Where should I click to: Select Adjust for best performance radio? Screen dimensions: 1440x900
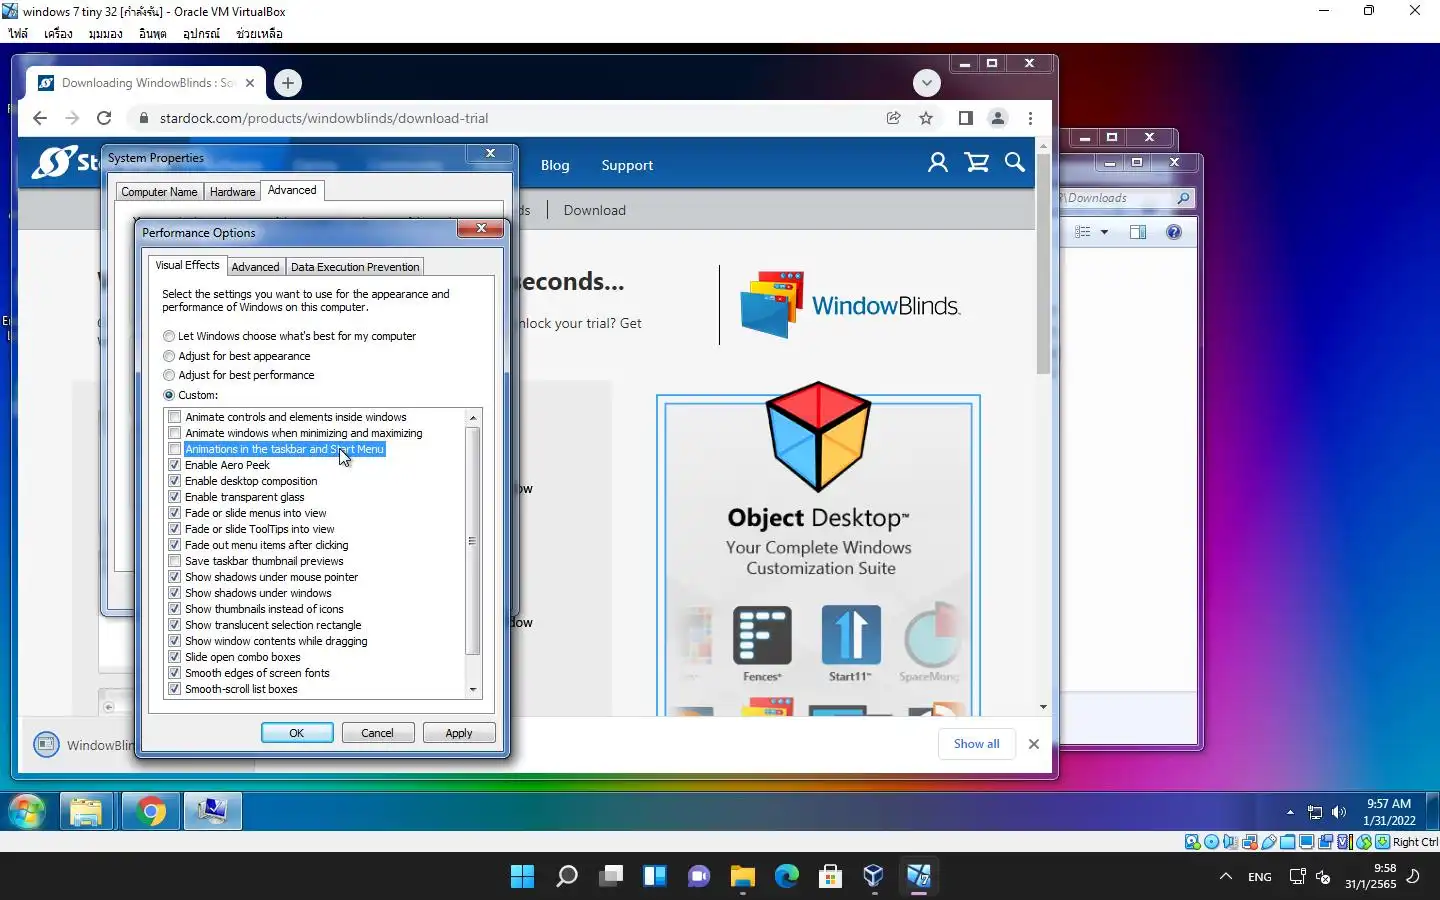click(x=169, y=375)
